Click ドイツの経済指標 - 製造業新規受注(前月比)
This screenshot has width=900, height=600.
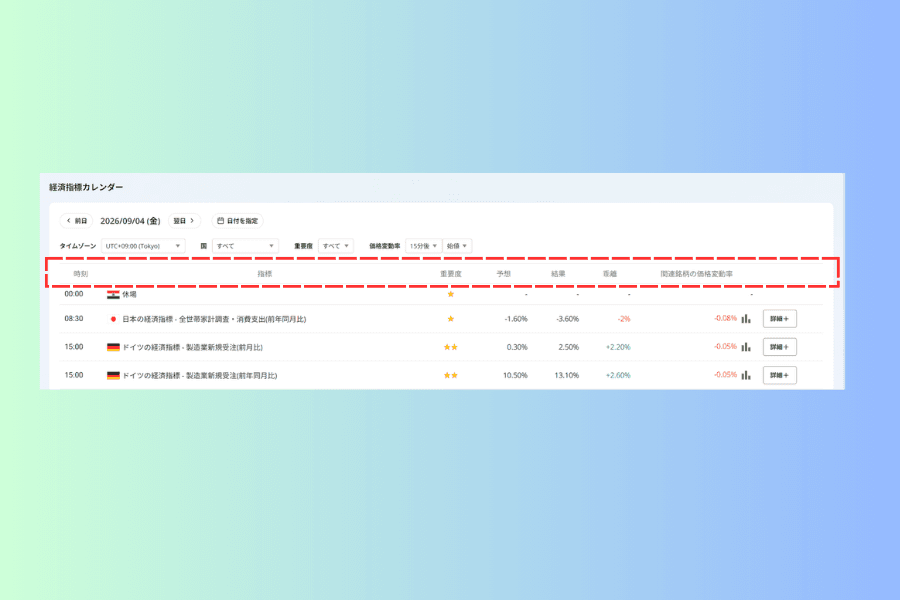coord(192,347)
